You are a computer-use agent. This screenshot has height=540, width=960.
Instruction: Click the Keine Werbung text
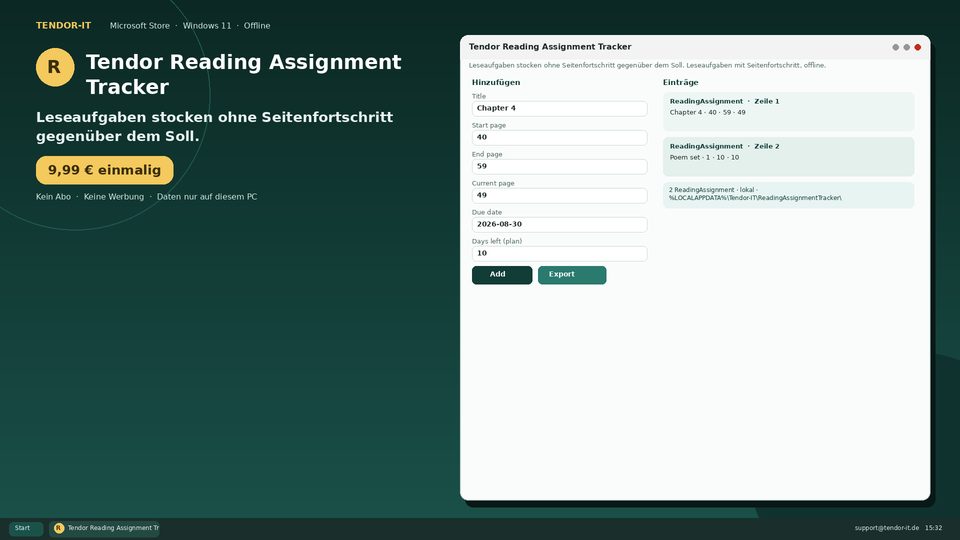point(114,197)
